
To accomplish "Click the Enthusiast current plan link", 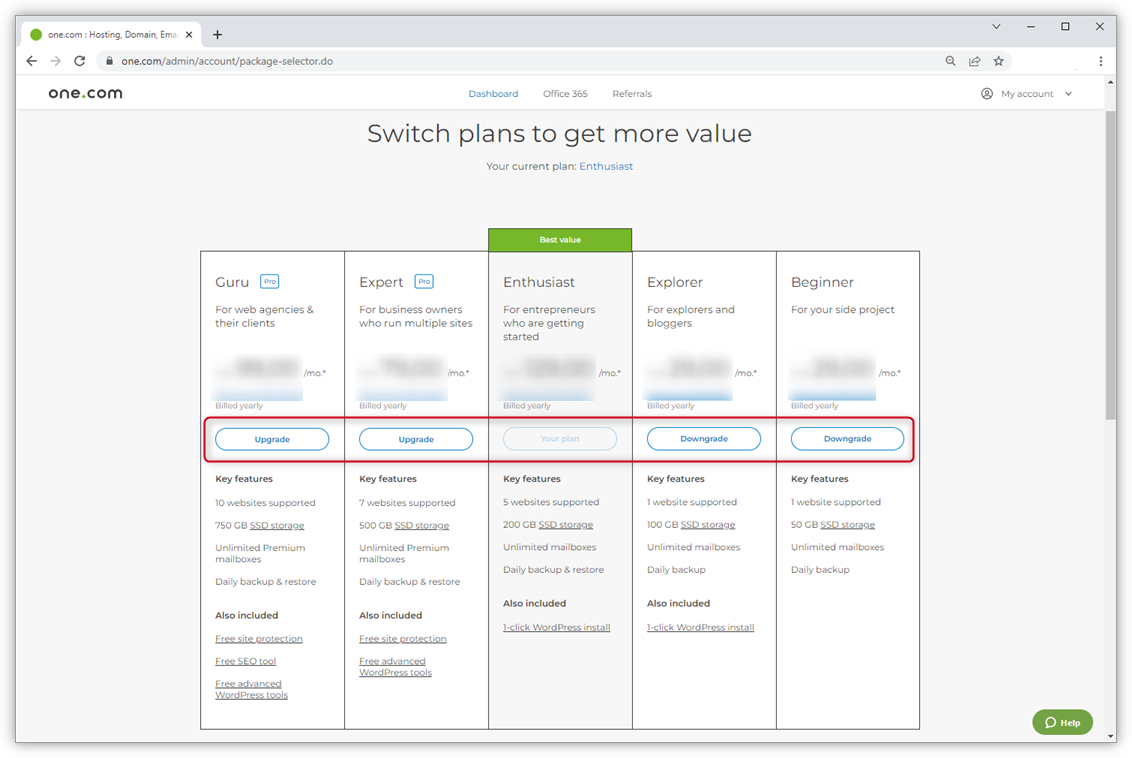I will [x=606, y=166].
